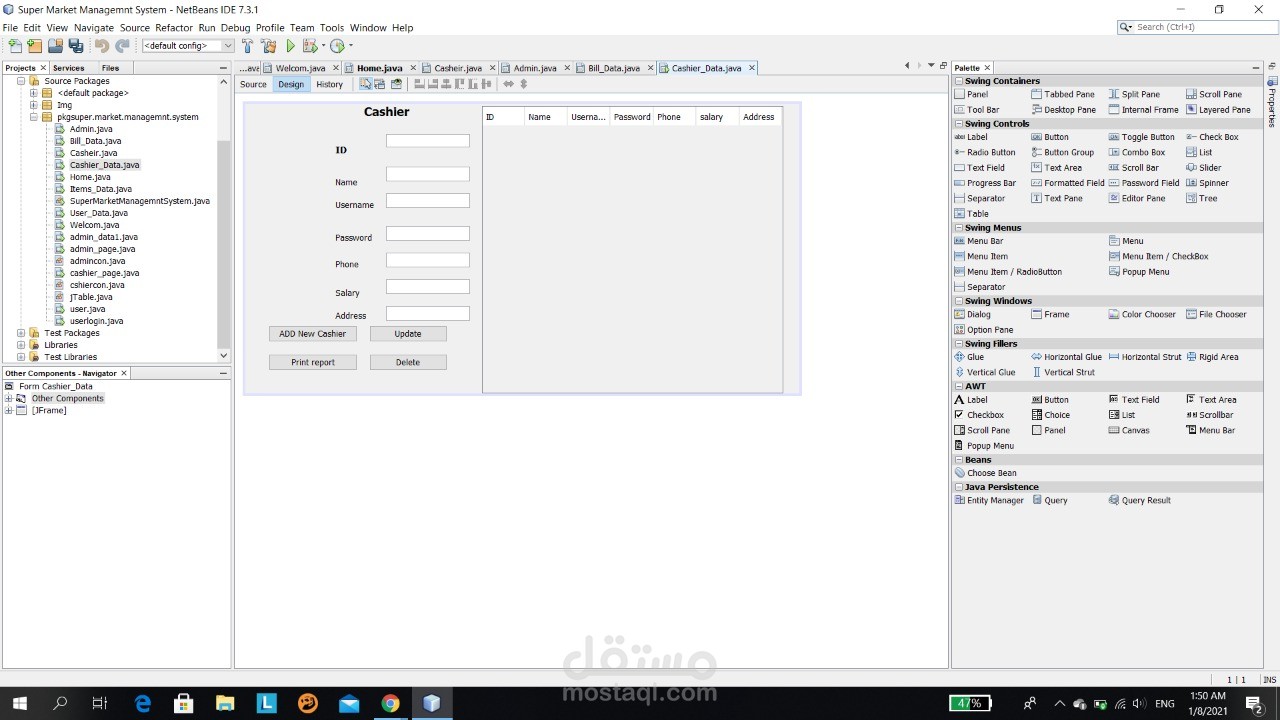
Task: Click the New Project toolbar icon
Action: coord(34,46)
